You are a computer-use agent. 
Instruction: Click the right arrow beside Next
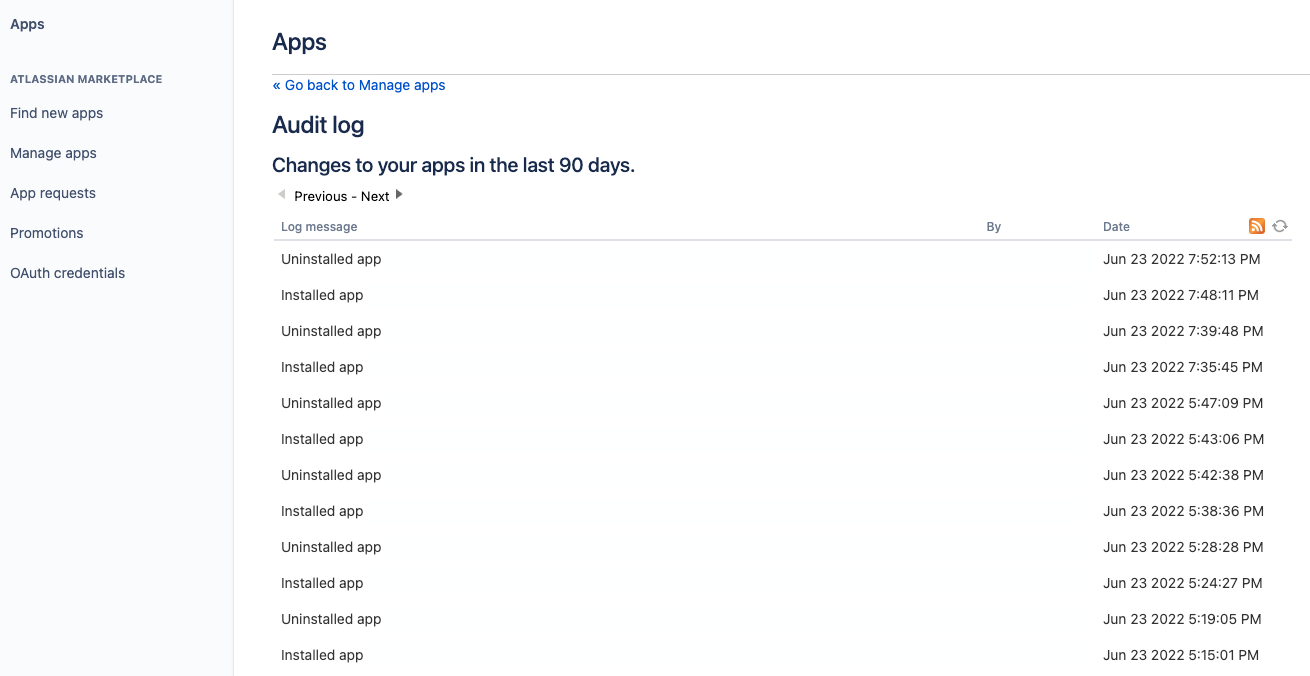399,195
